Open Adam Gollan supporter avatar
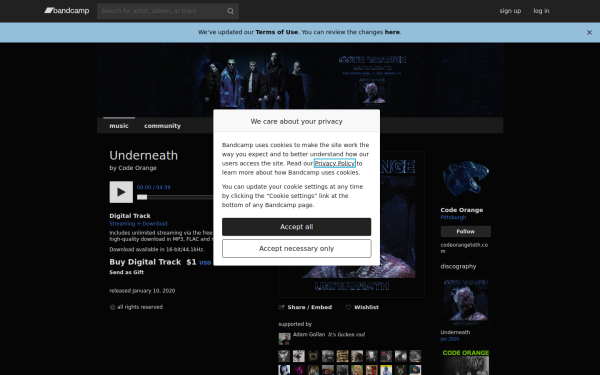The height and width of the screenshot is (375, 600). (x=284, y=339)
